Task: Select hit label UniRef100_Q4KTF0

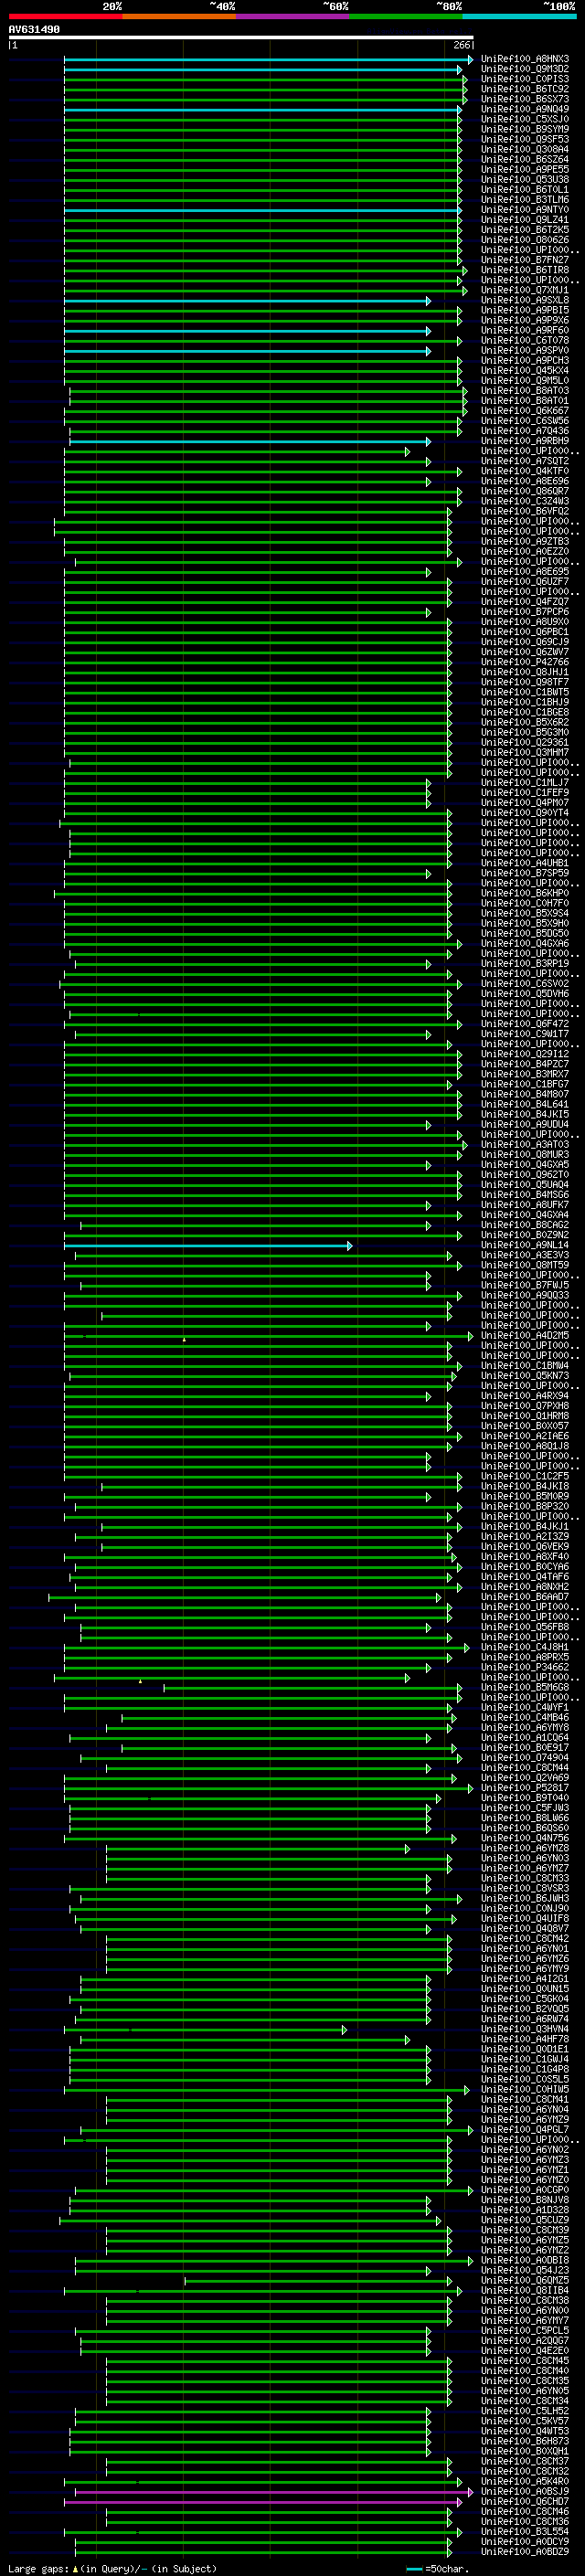Action: [x=525, y=471]
